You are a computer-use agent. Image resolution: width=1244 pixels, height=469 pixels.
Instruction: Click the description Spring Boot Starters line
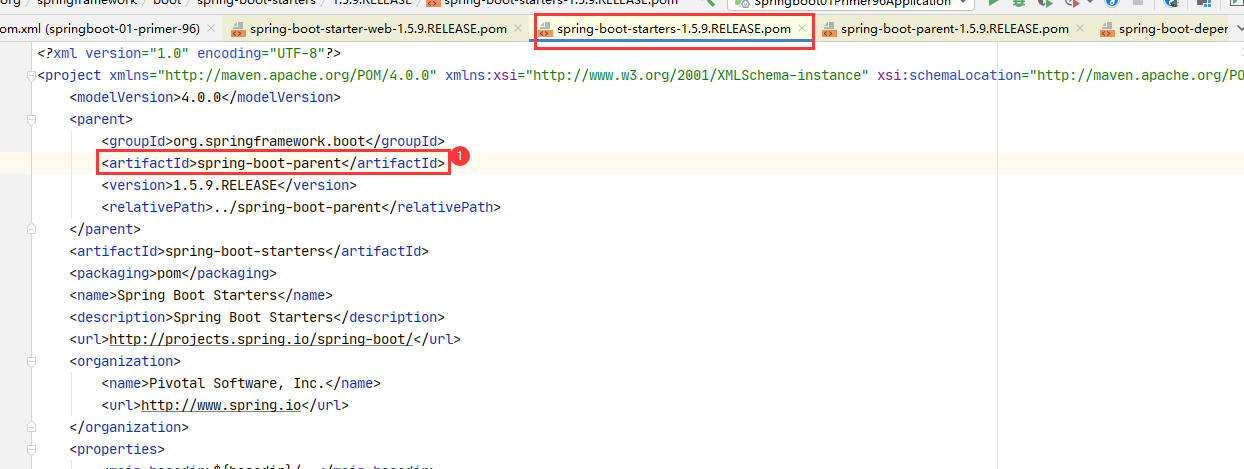click(x=257, y=317)
